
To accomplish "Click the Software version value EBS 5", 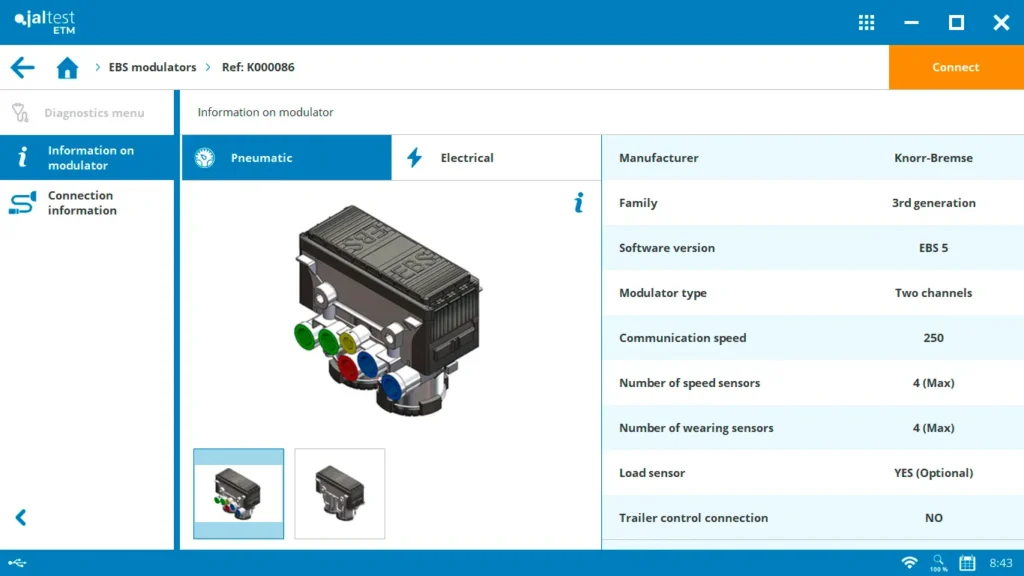I will coord(933,248).
